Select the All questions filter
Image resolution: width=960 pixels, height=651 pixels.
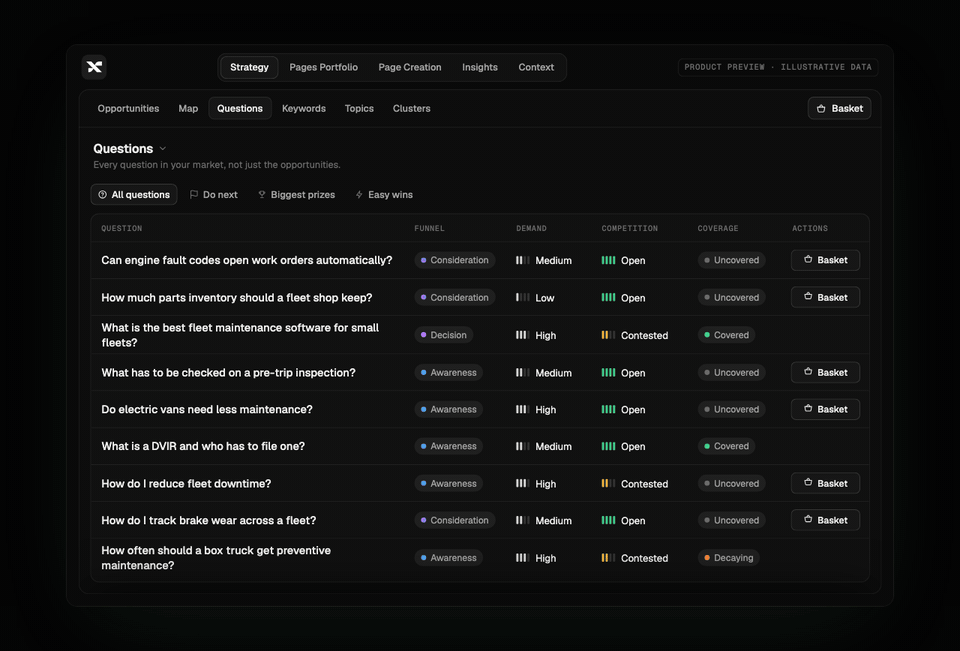pos(134,195)
